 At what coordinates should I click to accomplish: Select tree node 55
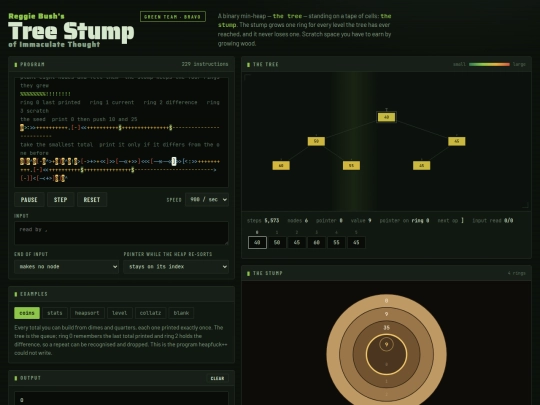[x=351, y=166]
